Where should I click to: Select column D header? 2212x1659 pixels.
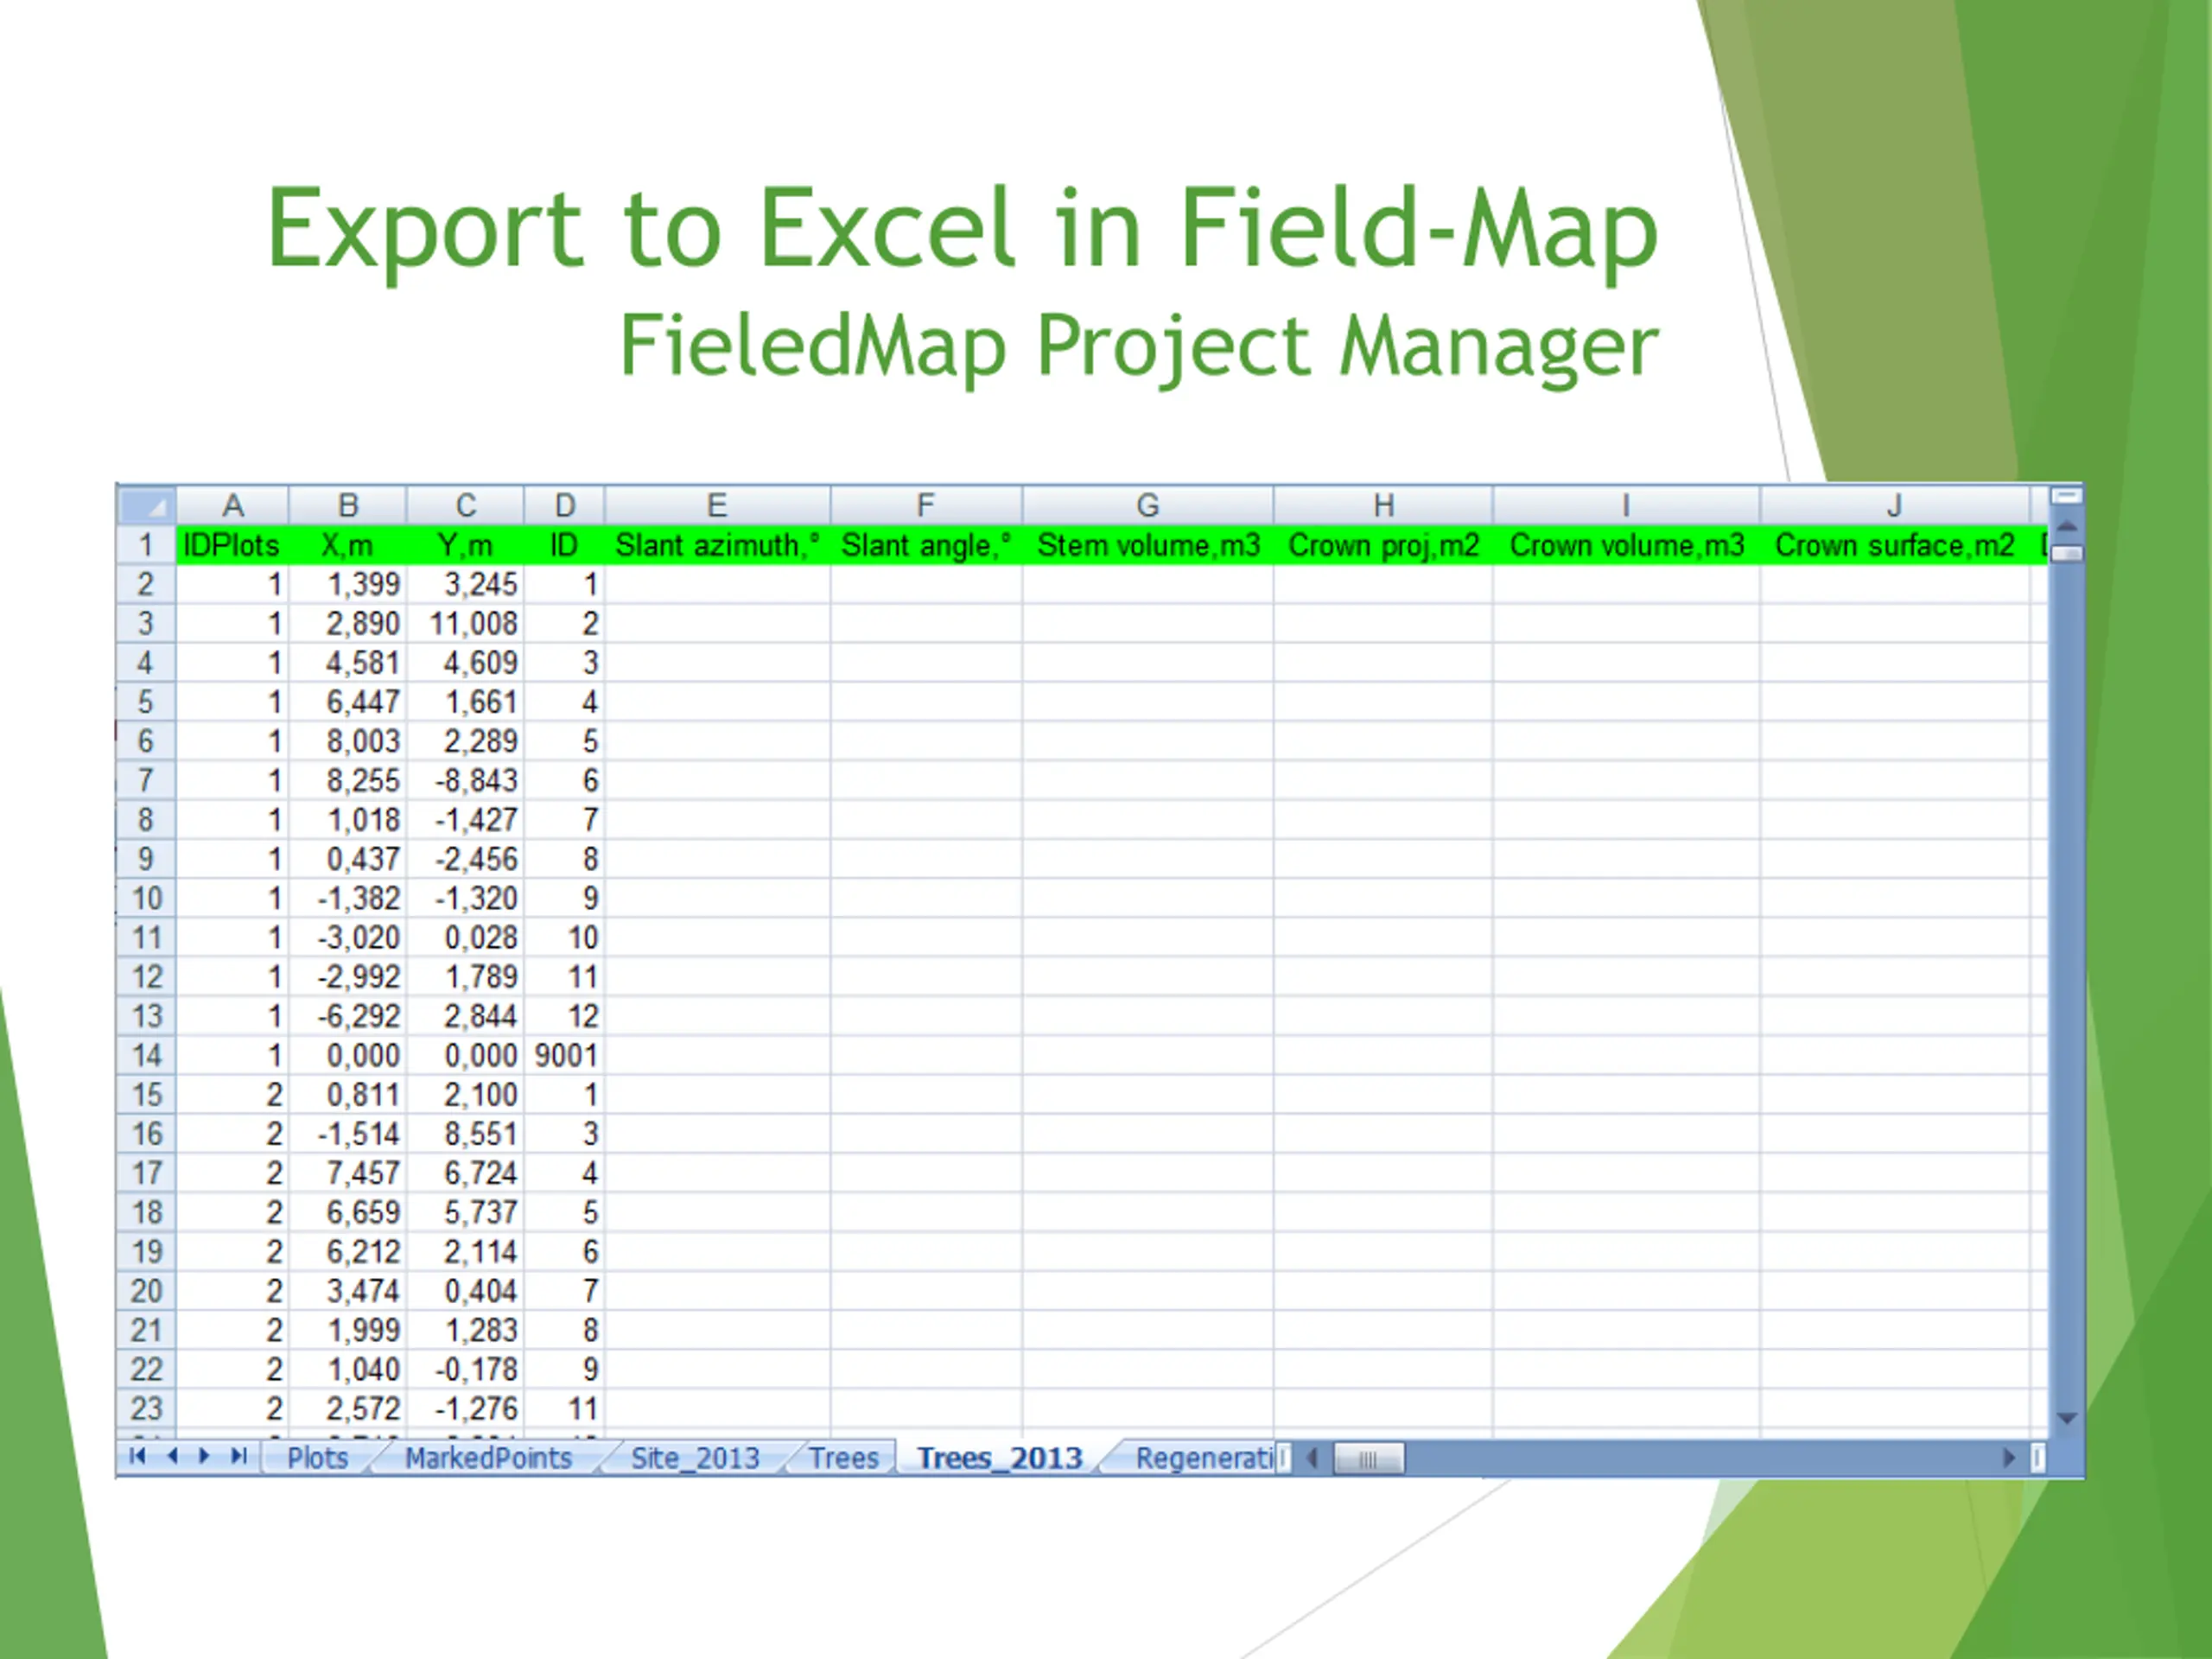coord(565,505)
